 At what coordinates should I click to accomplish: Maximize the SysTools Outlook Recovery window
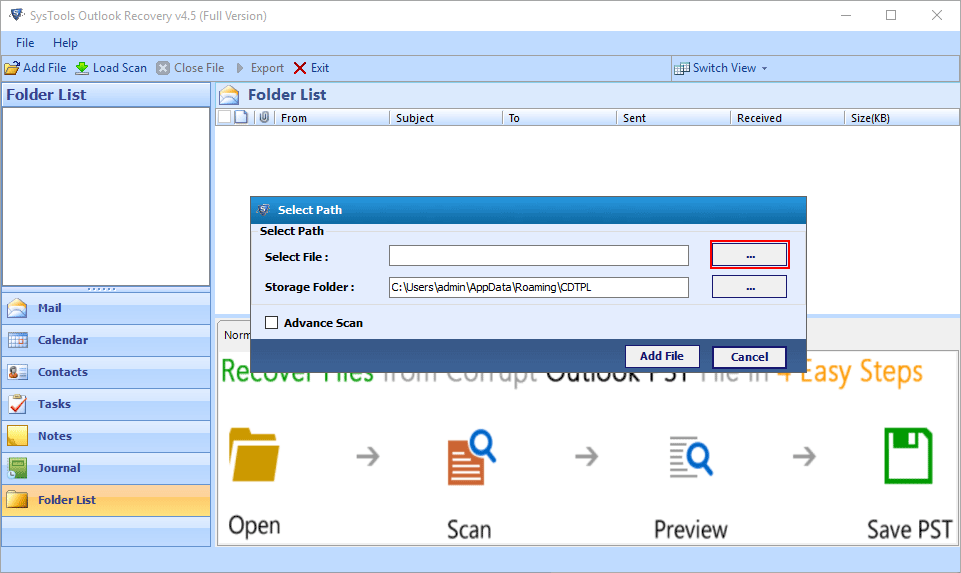[x=891, y=15]
